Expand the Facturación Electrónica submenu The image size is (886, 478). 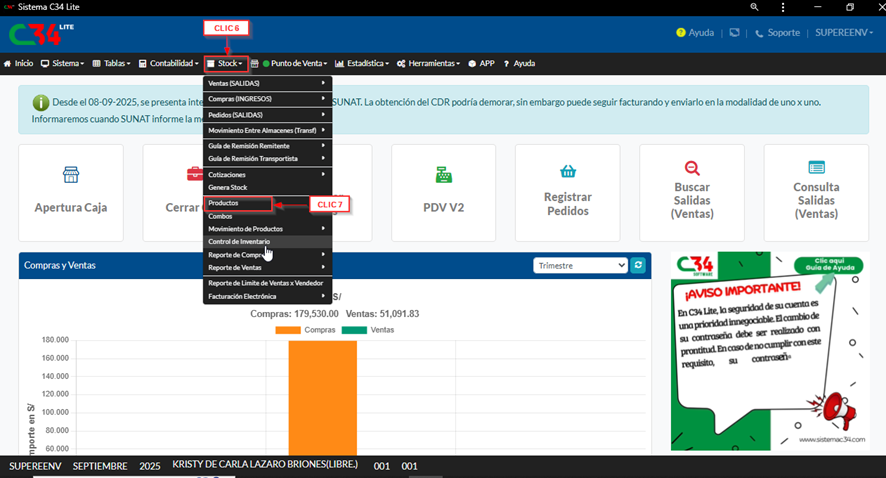(266, 296)
